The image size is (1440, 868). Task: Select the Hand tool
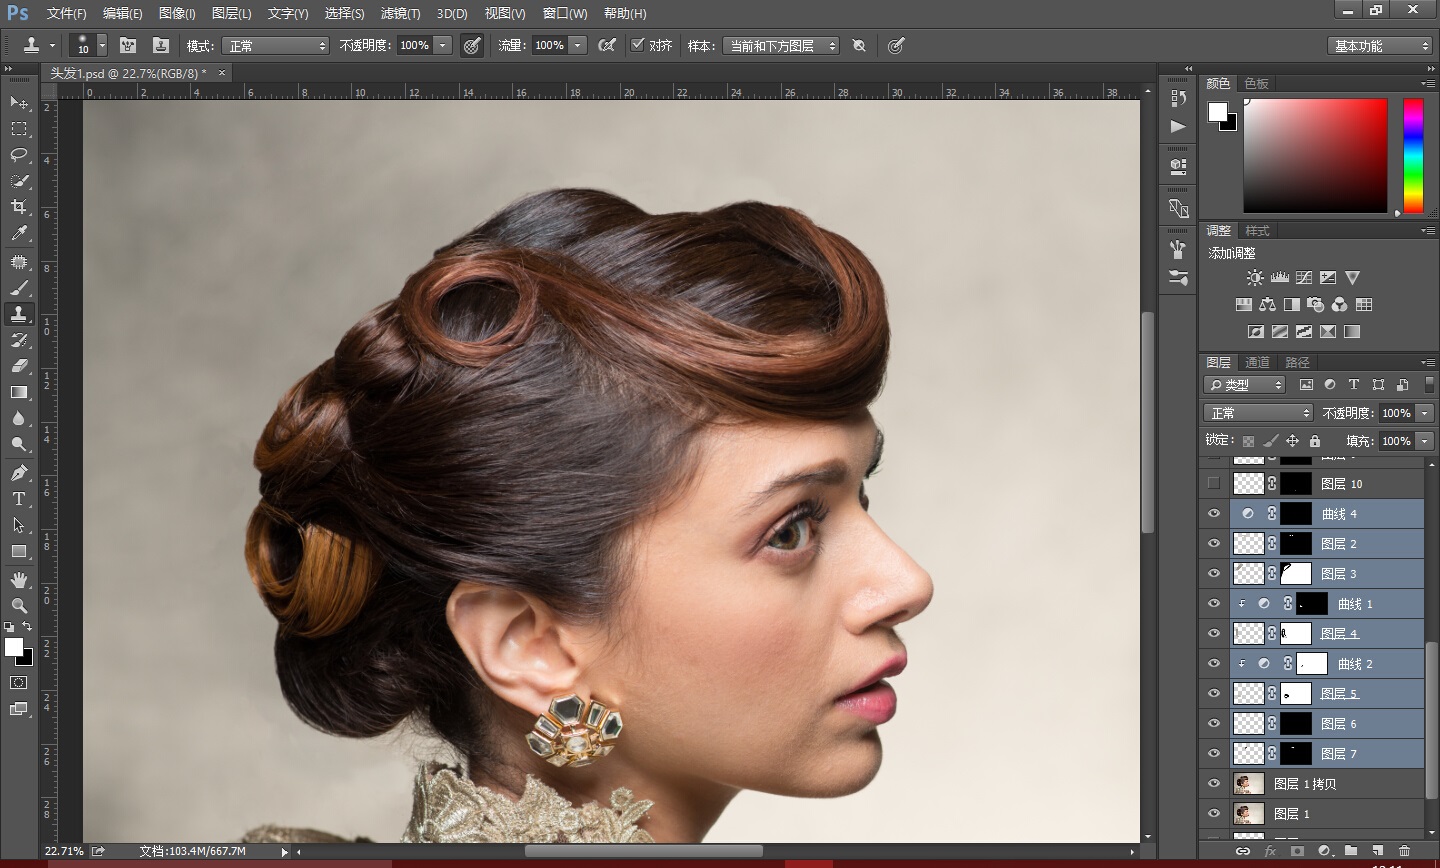tap(19, 580)
